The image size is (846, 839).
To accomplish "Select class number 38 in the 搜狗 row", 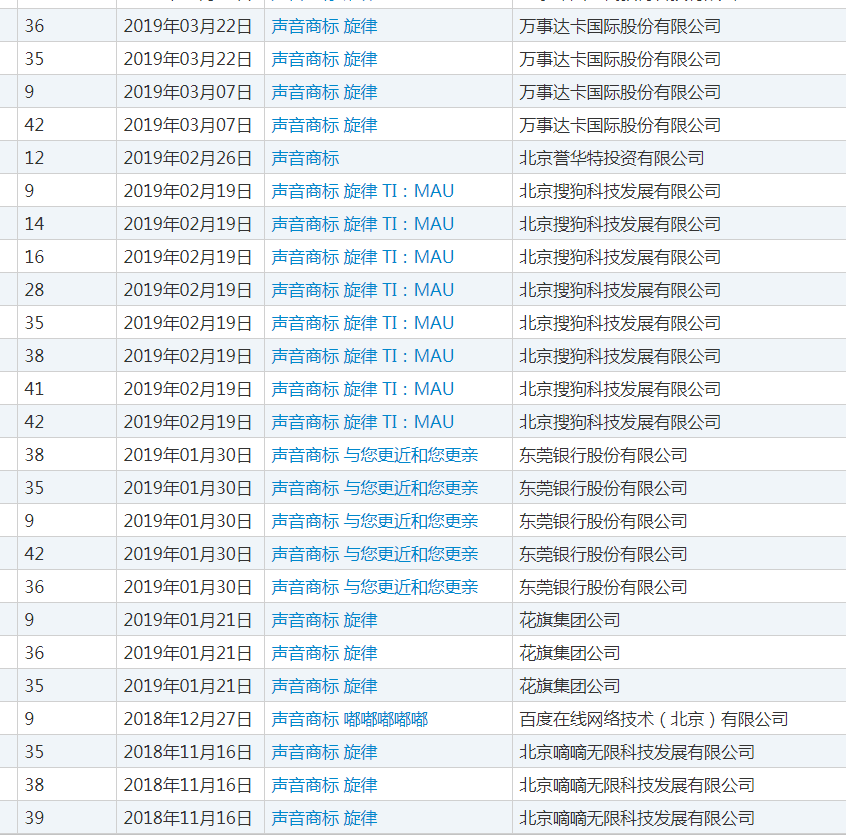I will (34, 356).
